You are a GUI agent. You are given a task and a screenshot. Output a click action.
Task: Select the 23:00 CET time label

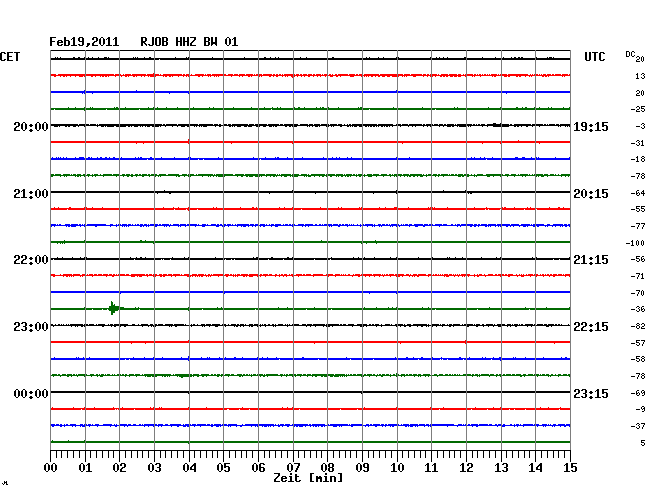(31, 327)
